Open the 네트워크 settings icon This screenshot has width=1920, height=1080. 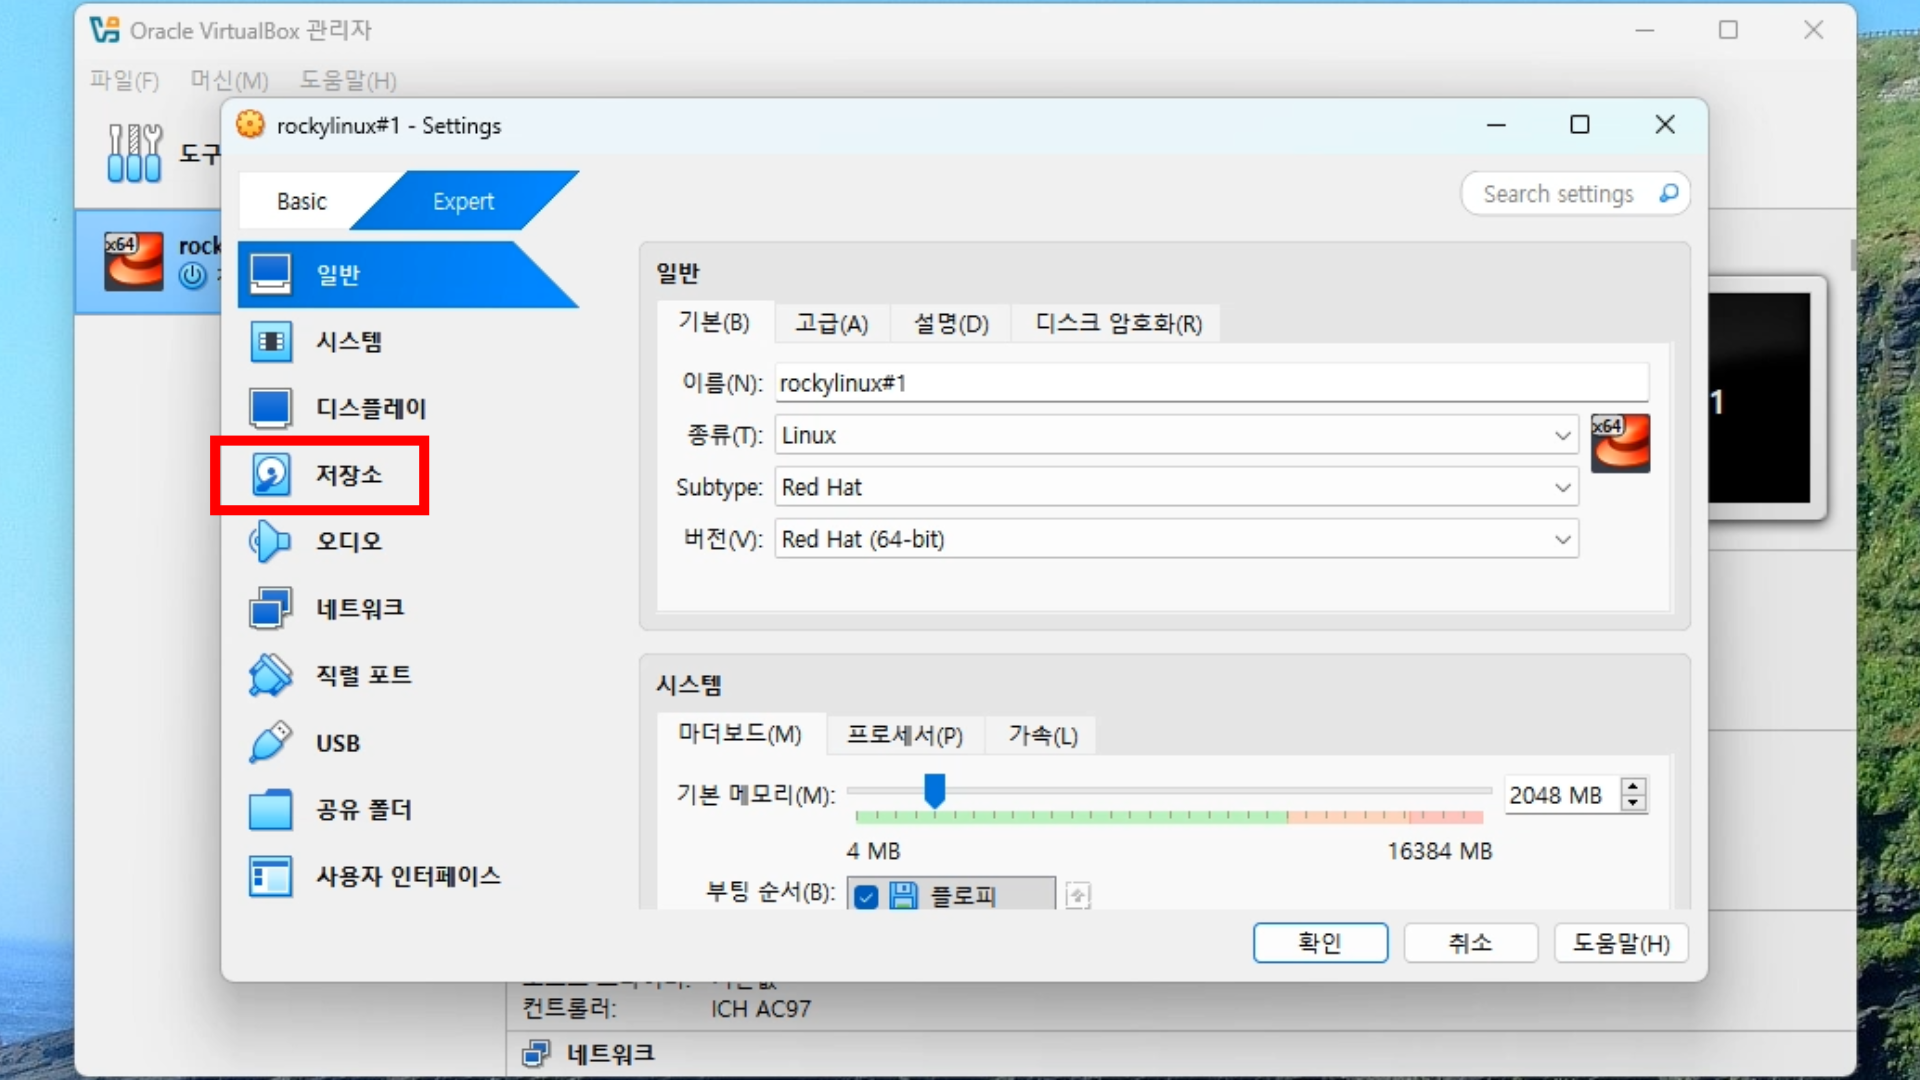[x=271, y=608]
